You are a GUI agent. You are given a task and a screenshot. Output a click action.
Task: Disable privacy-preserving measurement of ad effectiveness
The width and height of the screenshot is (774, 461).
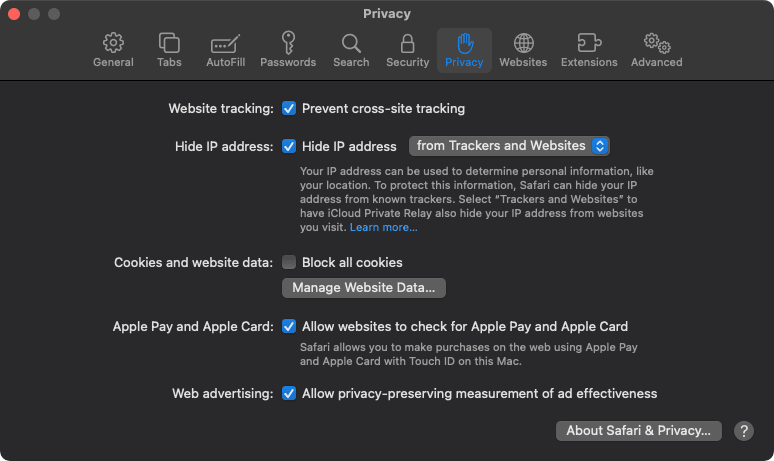(x=289, y=393)
